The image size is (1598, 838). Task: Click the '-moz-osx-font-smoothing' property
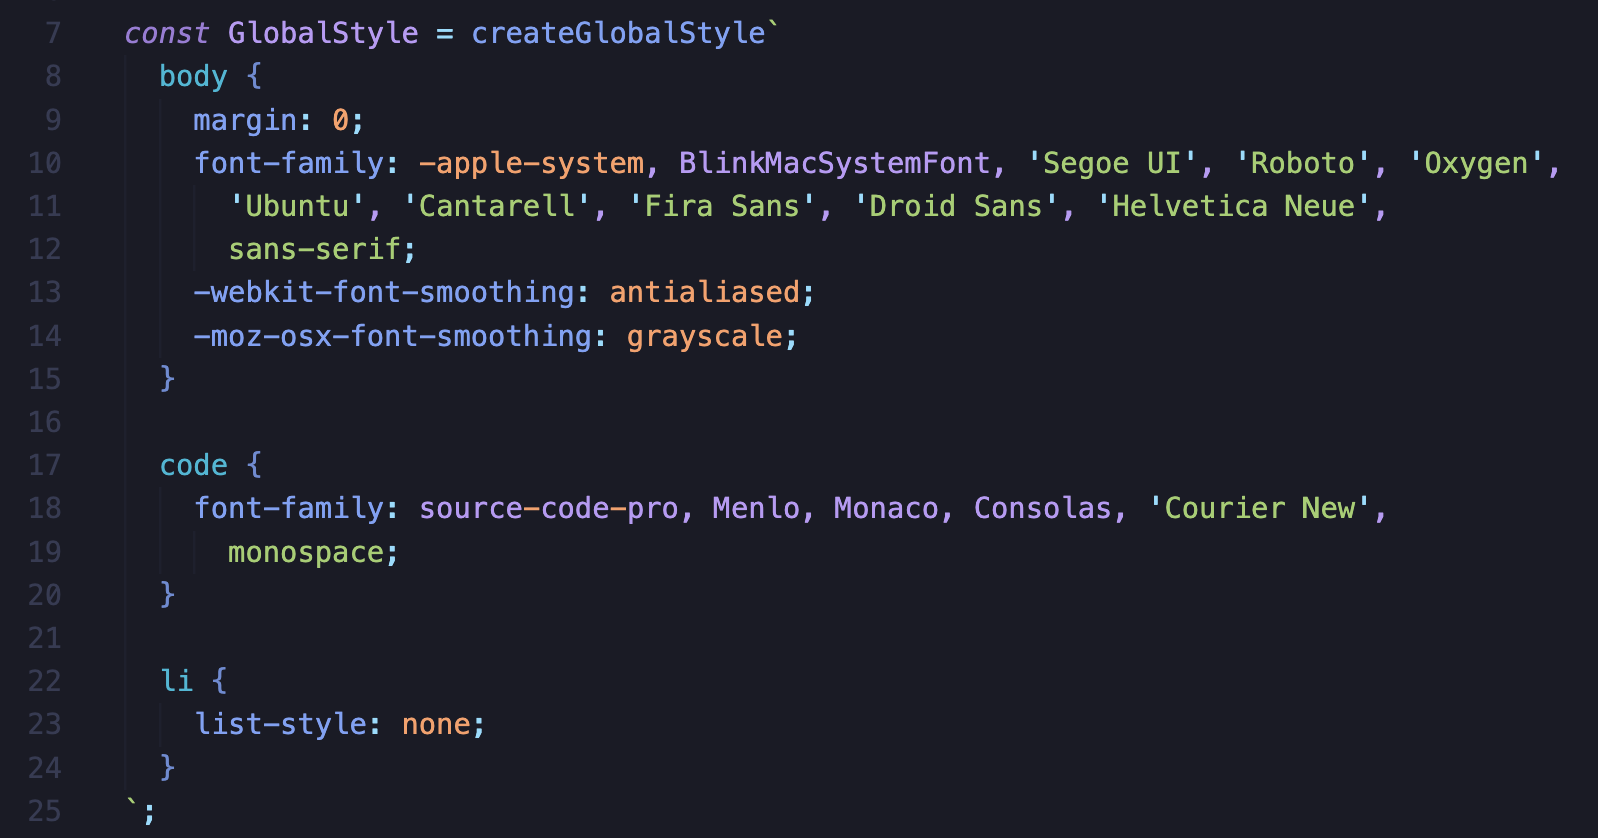(x=393, y=336)
